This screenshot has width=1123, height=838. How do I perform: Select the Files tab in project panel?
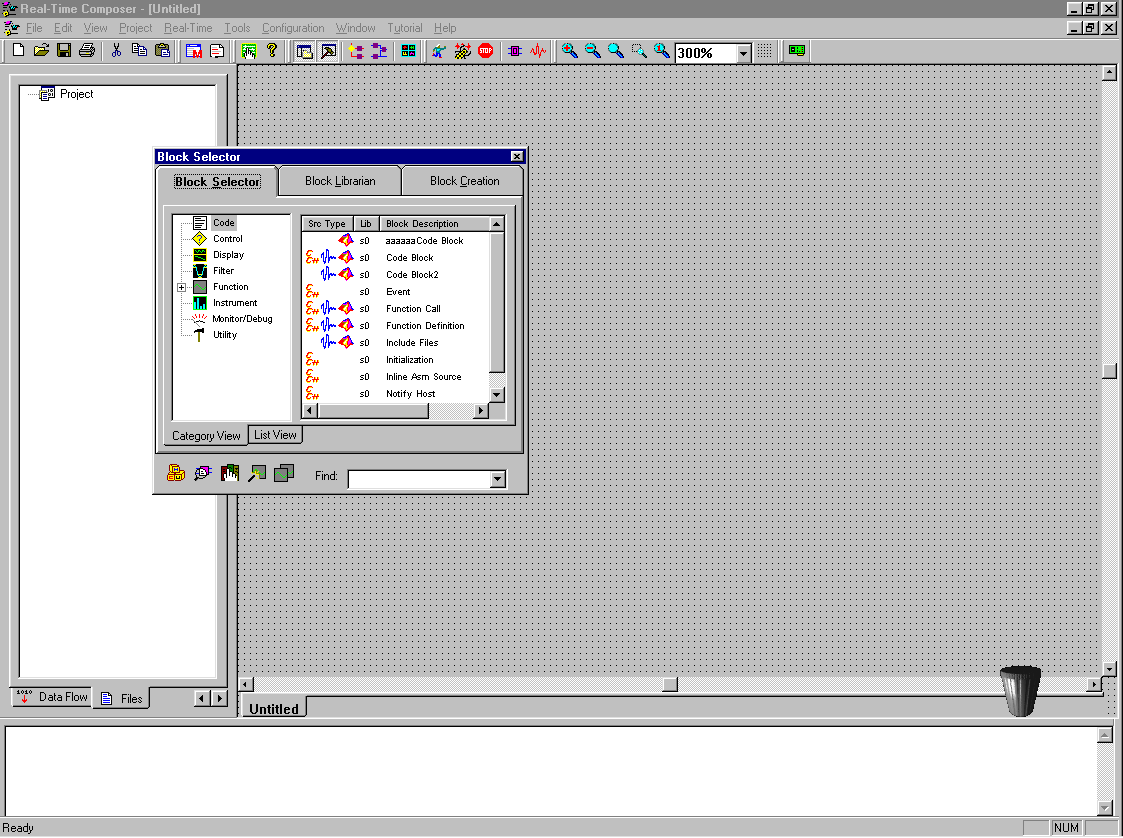pyautogui.click(x=121, y=698)
